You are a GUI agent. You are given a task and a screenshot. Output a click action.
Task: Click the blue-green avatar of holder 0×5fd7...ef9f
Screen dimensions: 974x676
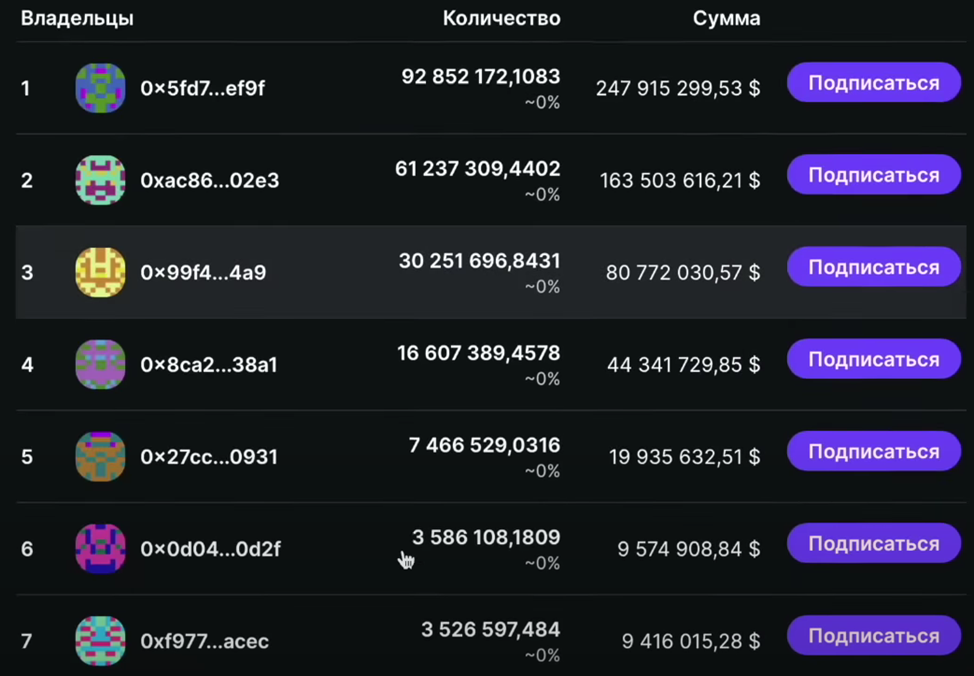[100, 88]
